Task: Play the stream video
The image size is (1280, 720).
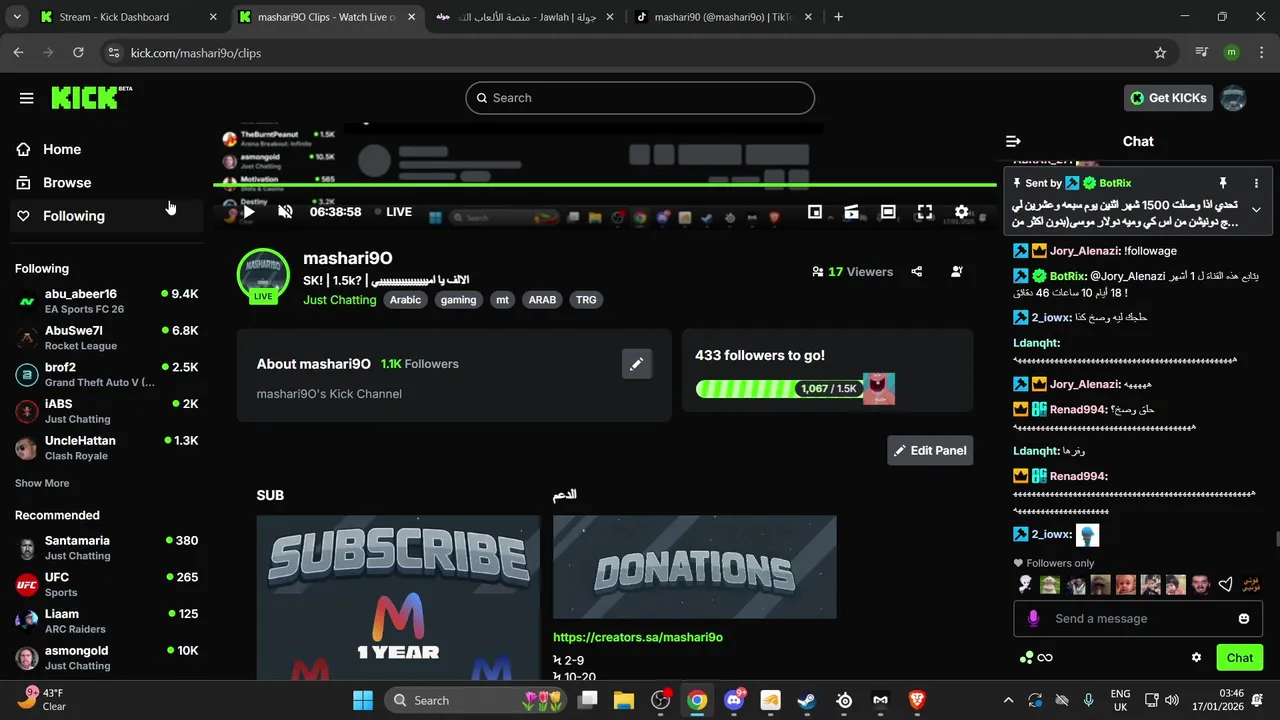Action: point(249,212)
